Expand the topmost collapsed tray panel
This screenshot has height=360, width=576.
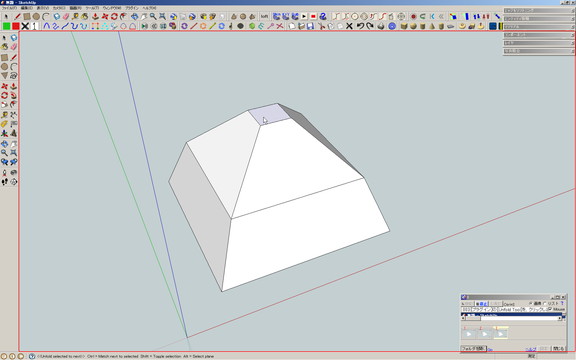tap(539, 11)
